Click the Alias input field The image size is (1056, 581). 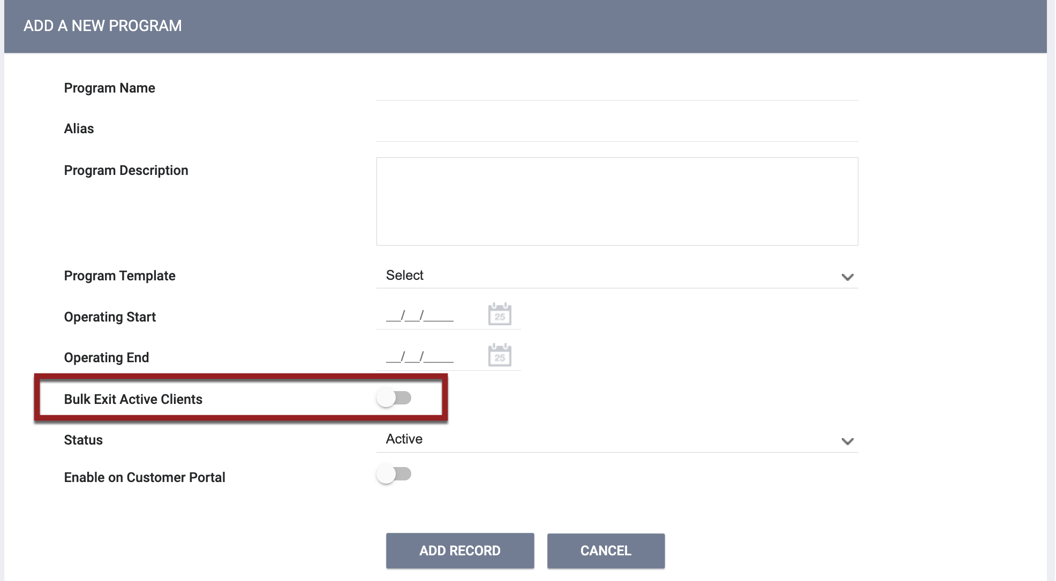[x=617, y=133]
